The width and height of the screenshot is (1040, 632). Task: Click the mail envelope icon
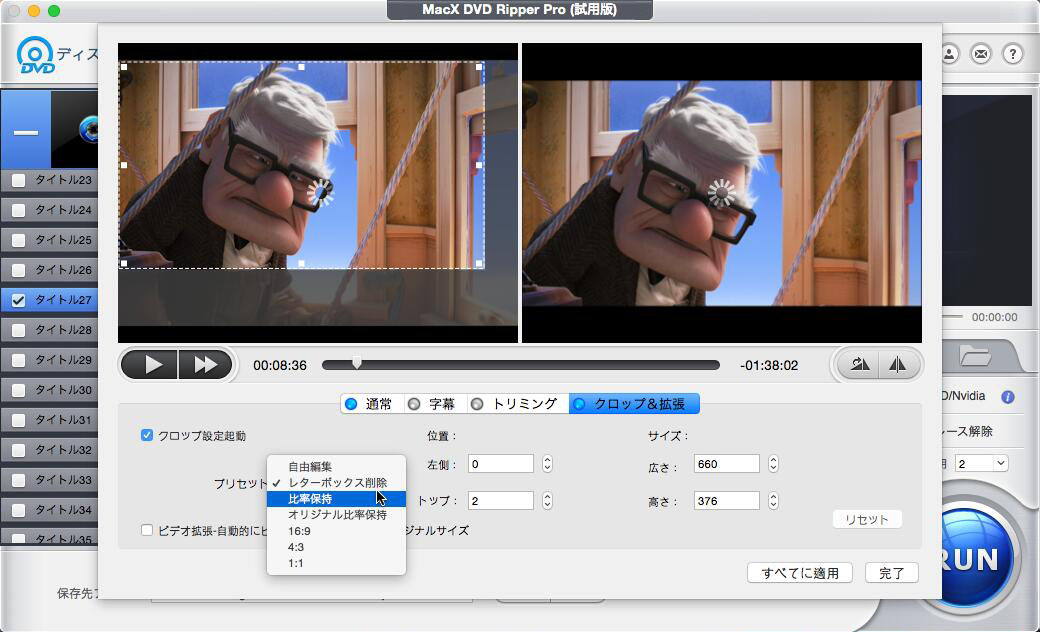coord(981,54)
